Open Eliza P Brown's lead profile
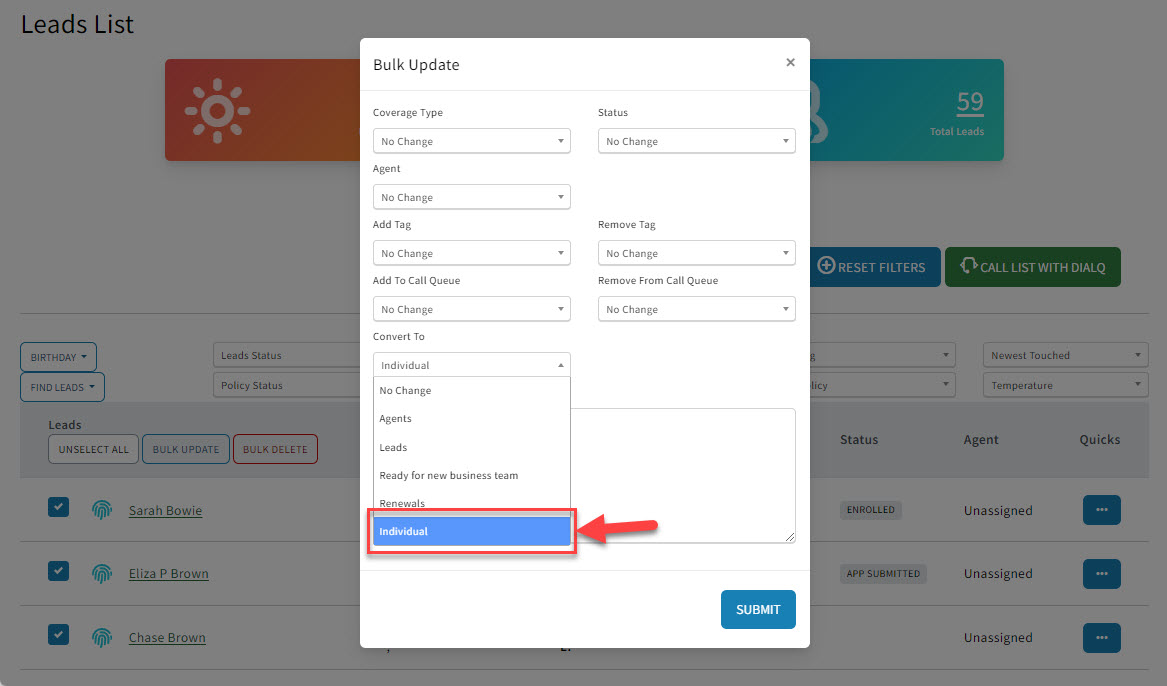 click(x=169, y=574)
